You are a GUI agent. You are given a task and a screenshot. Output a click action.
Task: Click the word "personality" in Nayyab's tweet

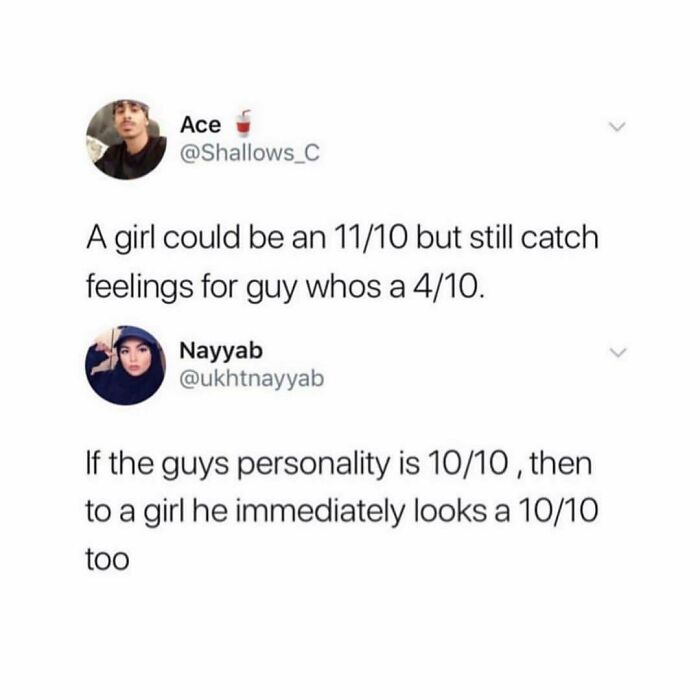pos(316,466)
